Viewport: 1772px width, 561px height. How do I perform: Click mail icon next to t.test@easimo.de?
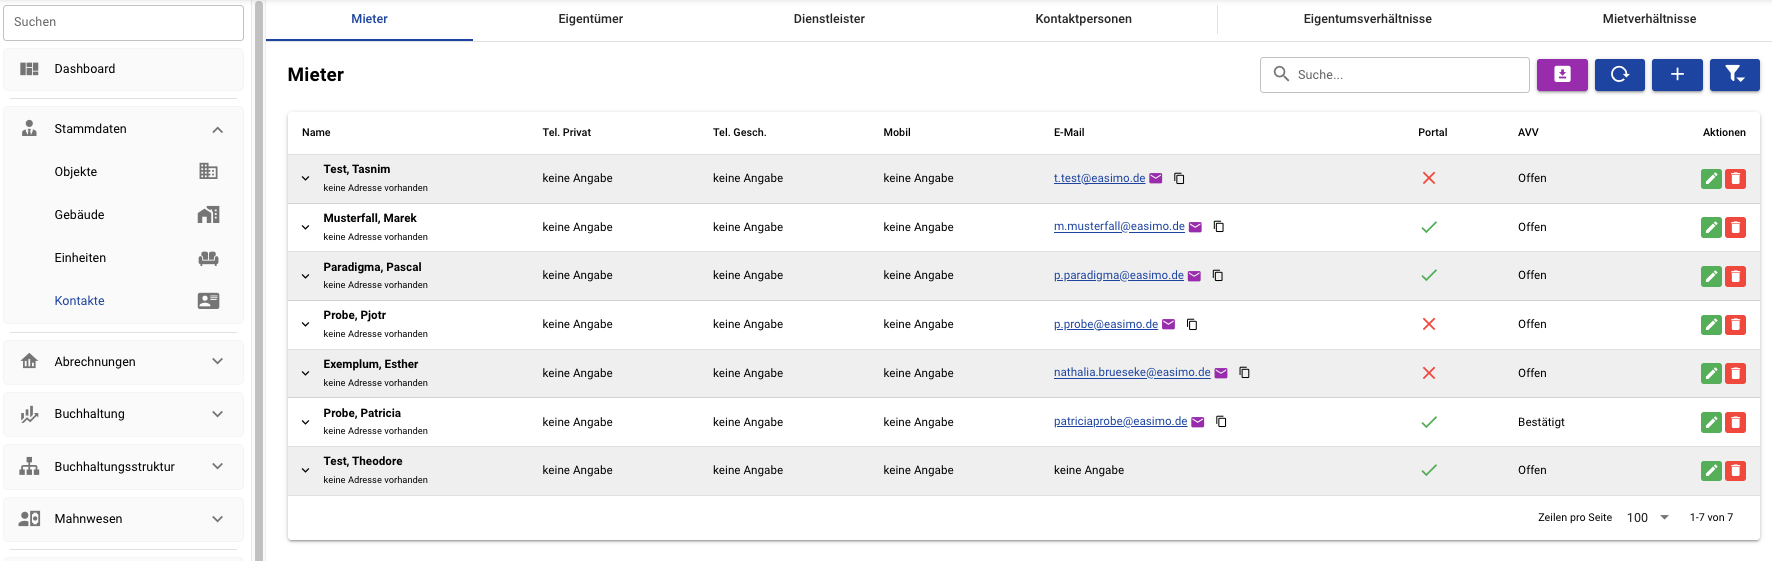tap(1156, 178)
